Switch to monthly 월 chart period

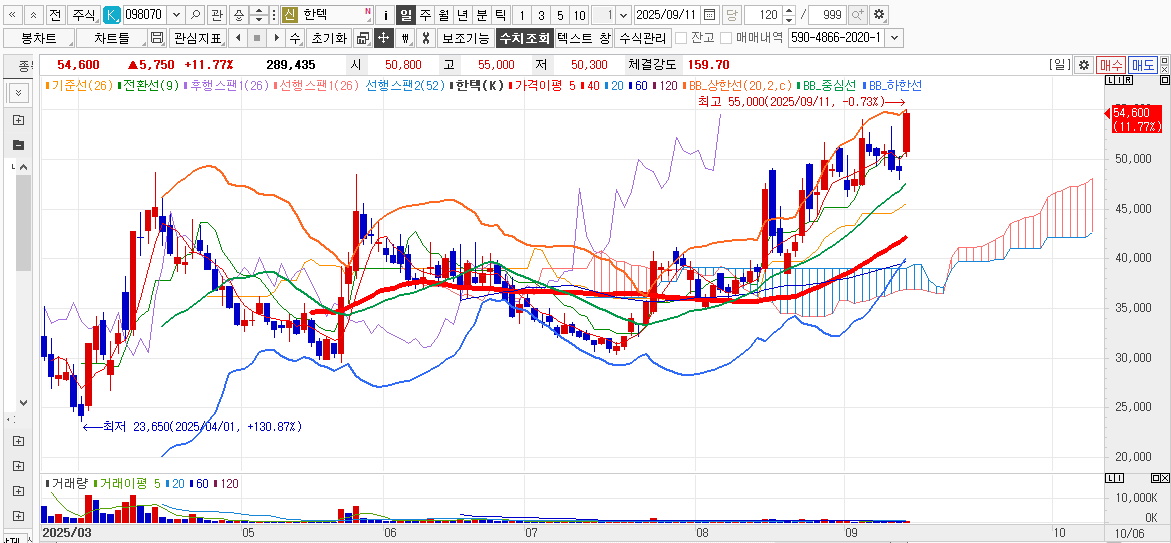click(443, 15)
